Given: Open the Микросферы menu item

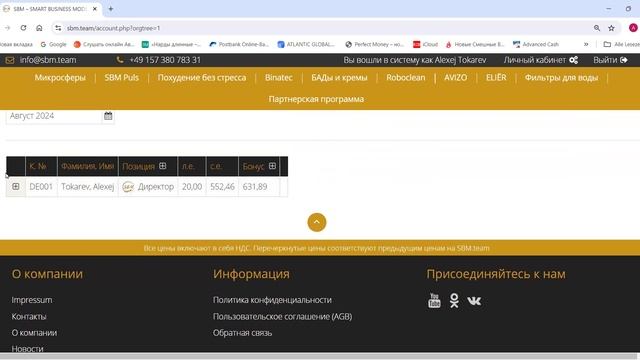Looking at the screenshot, I should click(60, 78).
